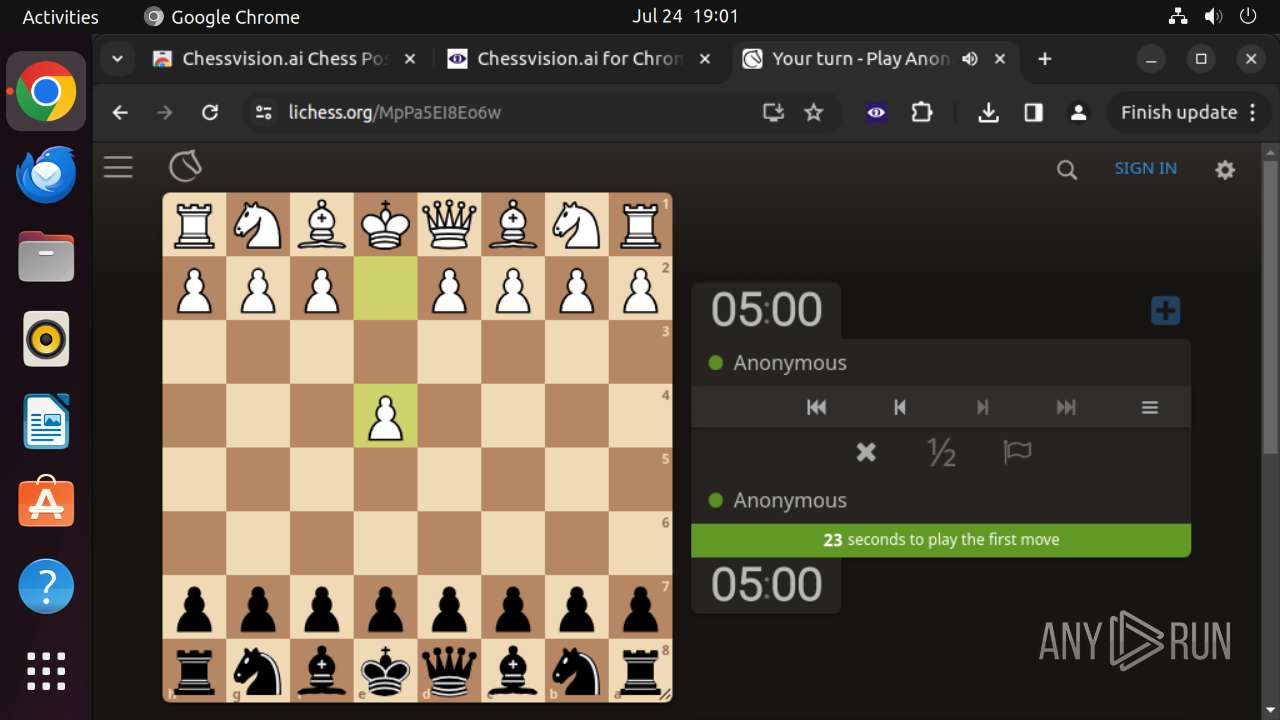Show Applications grid
Screen dimensions: 1280x720
pyautogui.click(x=46, y=669)
